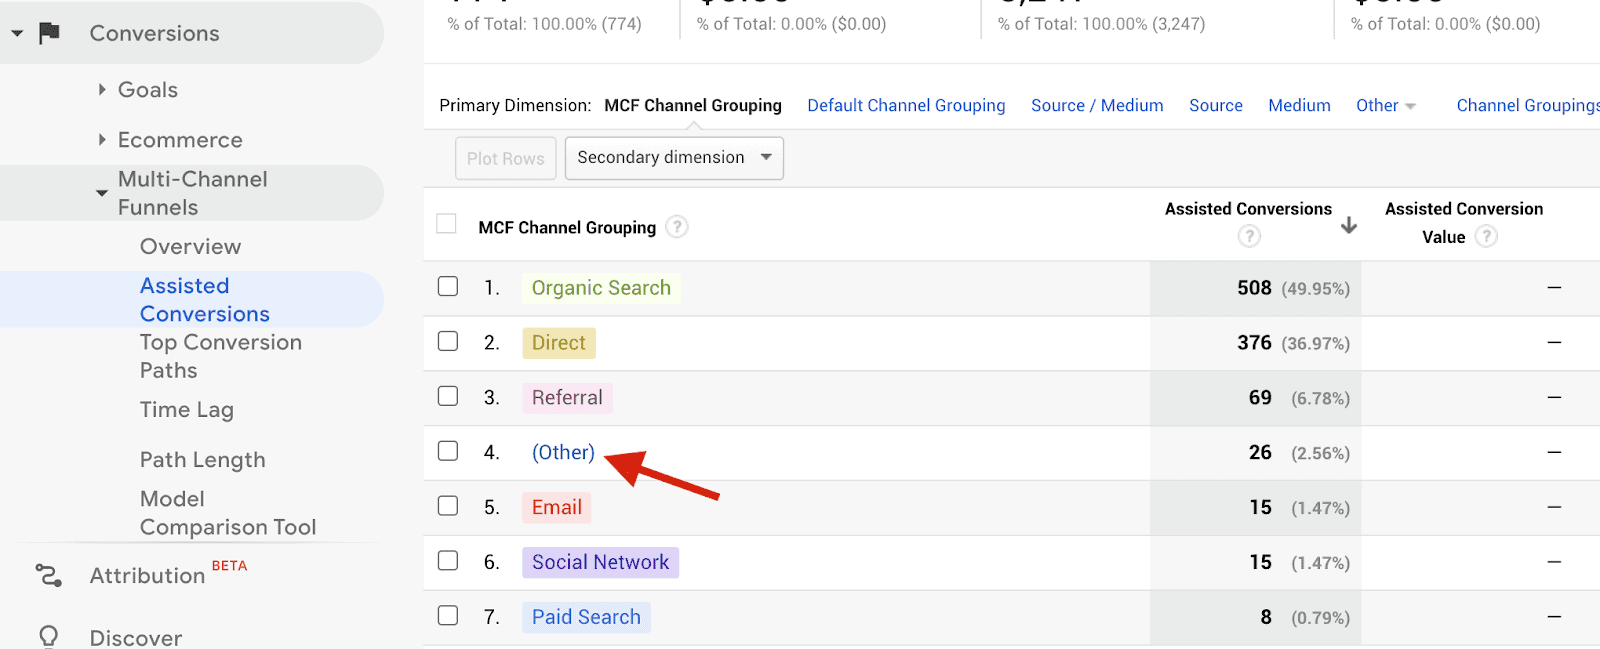Click the Attribution path icon
The width and height of the screenshot is (1600, 649).
pos(48,575)
